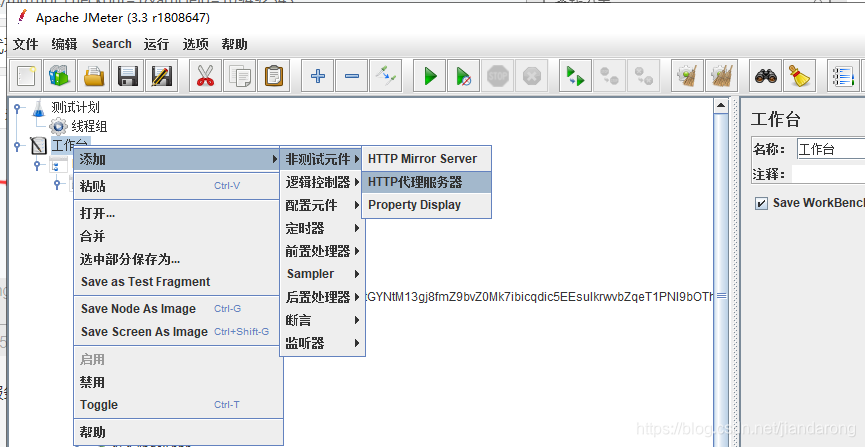Choose 非测试元件 submenu entry
This screenshot has width=865, height=447.
tap(323, 159)
